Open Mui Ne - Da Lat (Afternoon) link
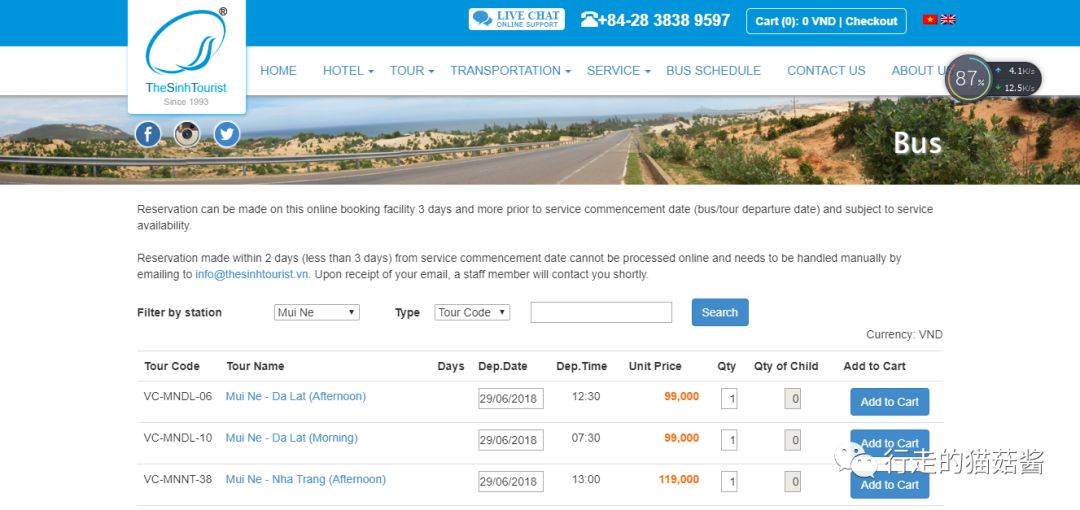1080x510 pixels. tap(295, 396)
